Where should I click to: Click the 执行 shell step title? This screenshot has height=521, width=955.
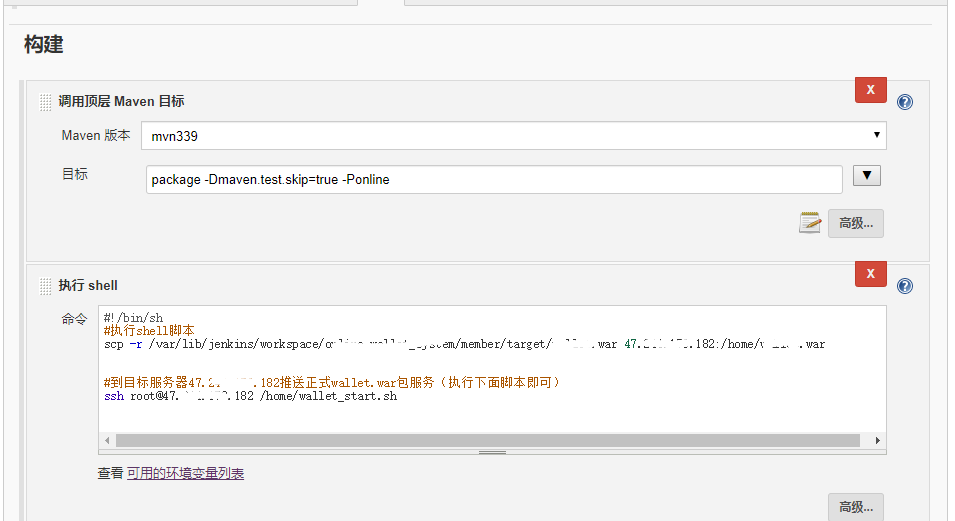[88, 285]
